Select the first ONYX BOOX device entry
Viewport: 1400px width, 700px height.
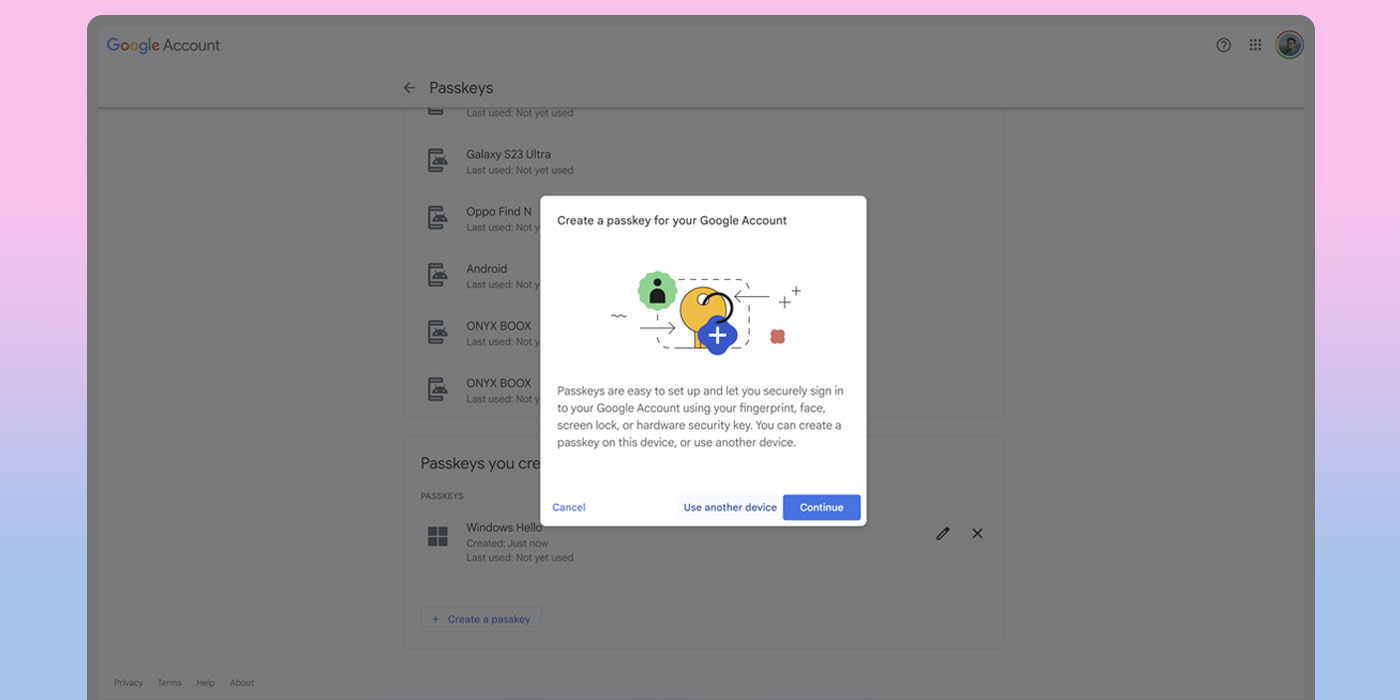(437, 332)
